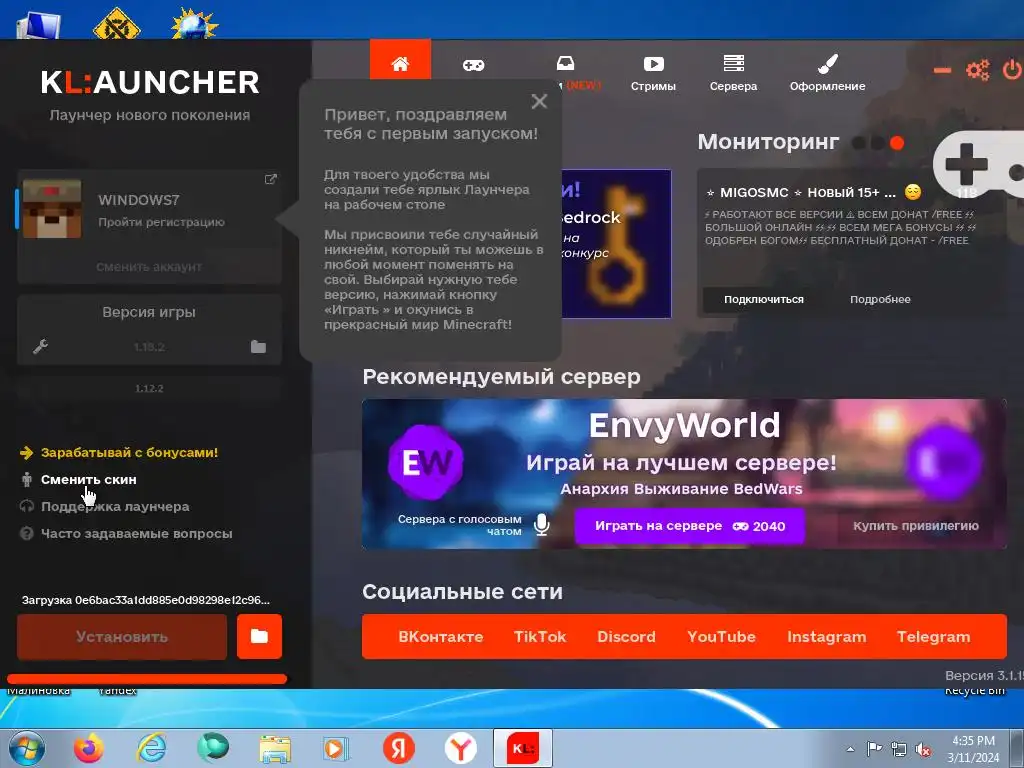Open Discord social link
The height and width of the screenshot is (768, 1024).
tap(626, 637)
